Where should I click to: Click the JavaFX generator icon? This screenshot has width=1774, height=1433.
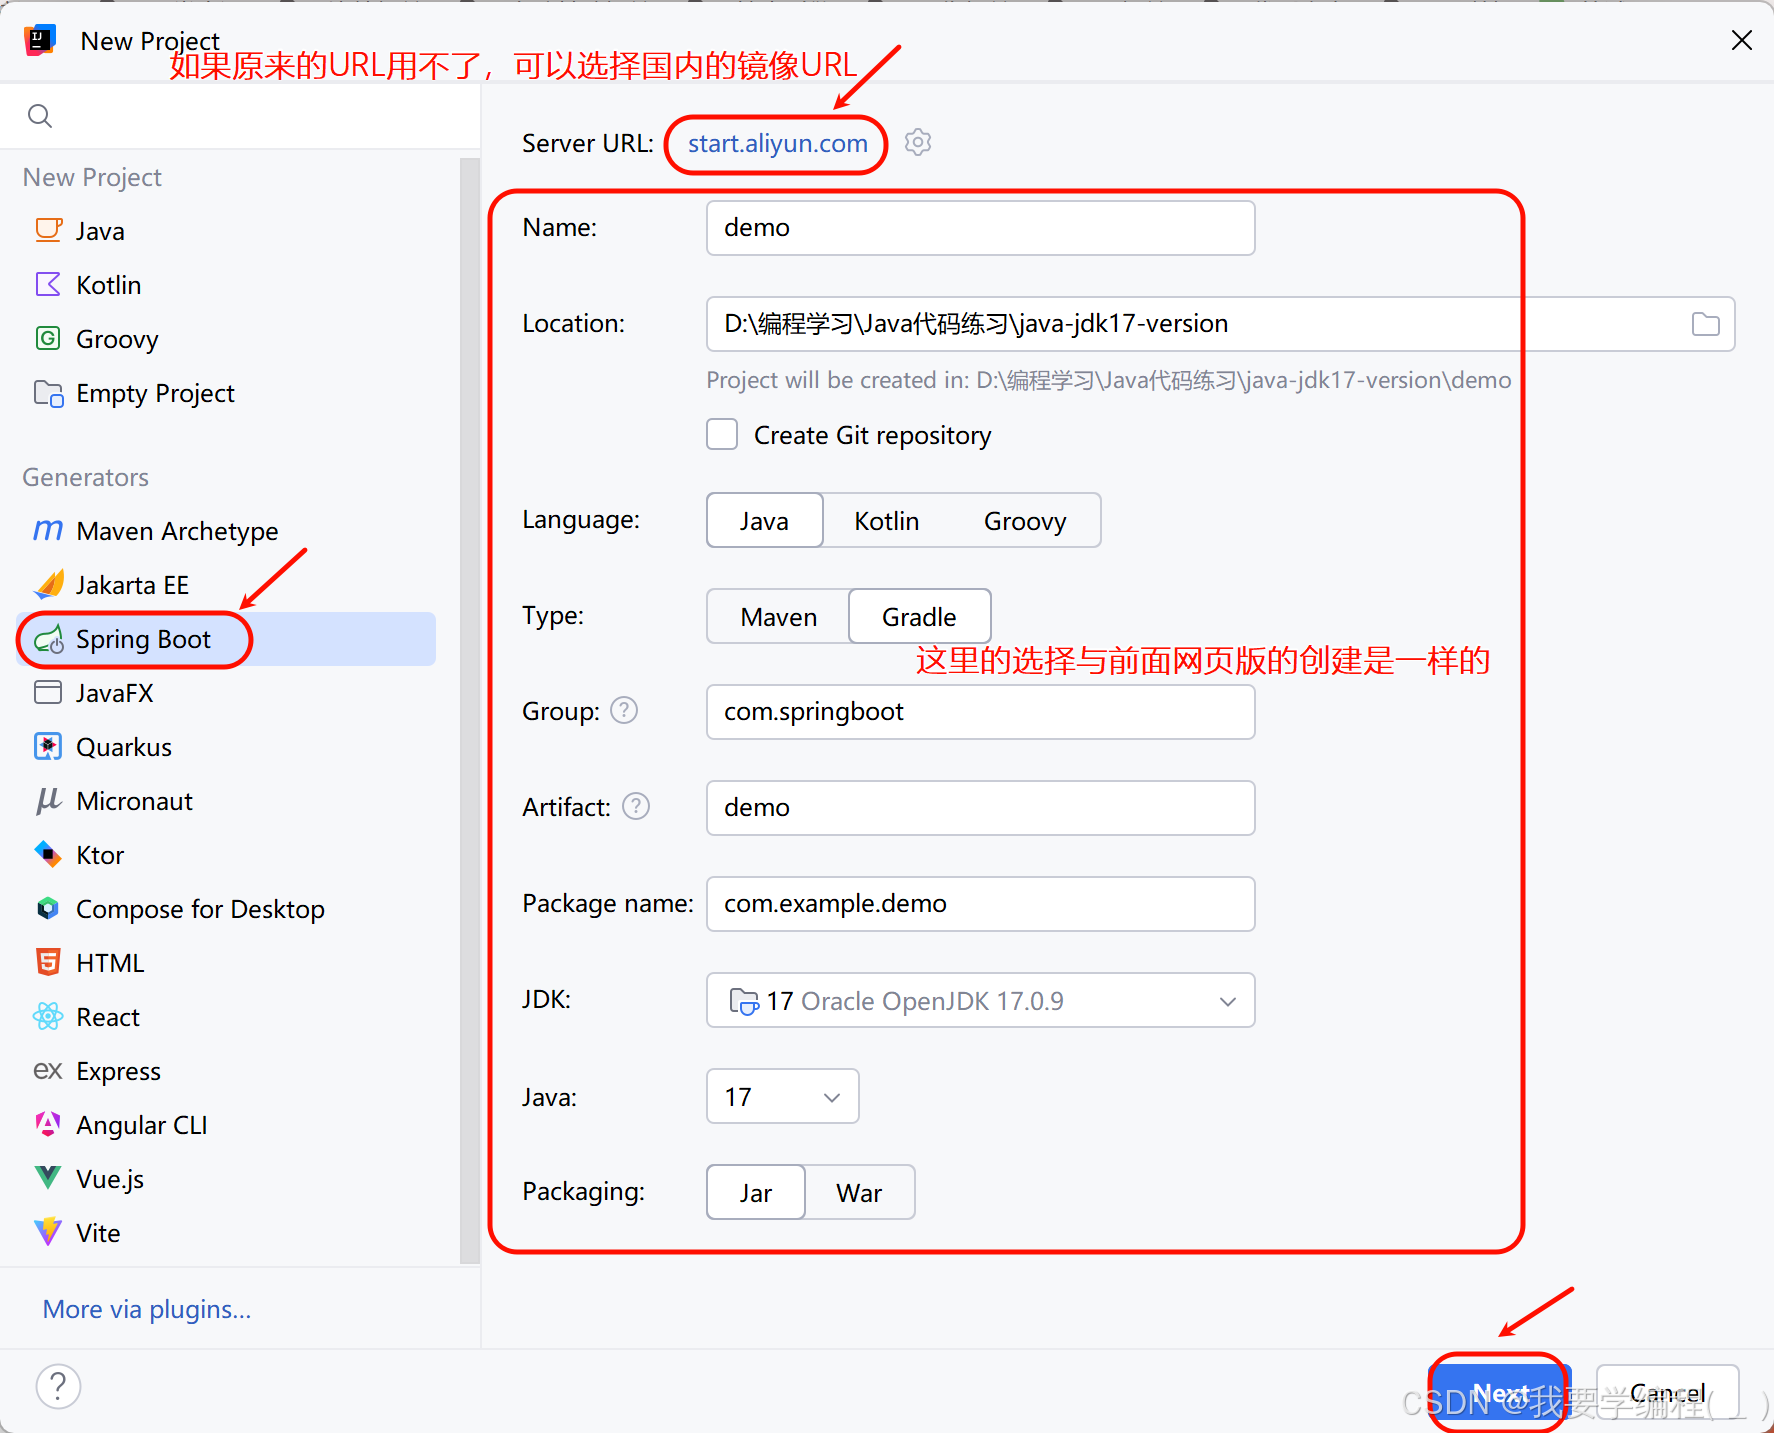tap(48, 693)
